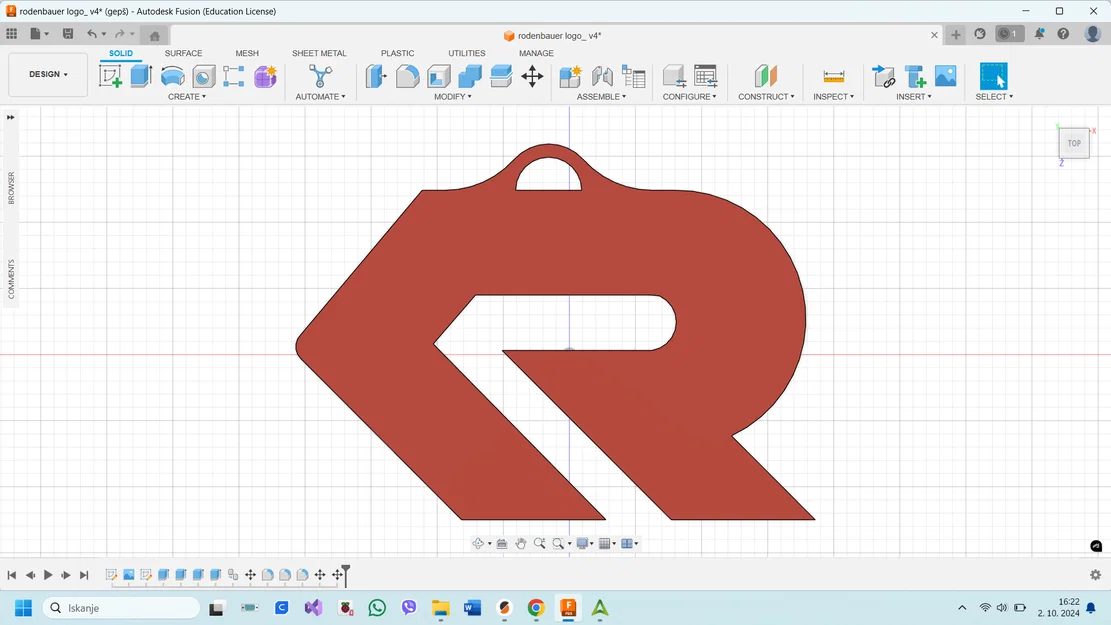This screenshot has height=625, width=1111.
Task: Expand the INSERT dropdown
Action: pyautogui.click(x=914, y=96)
